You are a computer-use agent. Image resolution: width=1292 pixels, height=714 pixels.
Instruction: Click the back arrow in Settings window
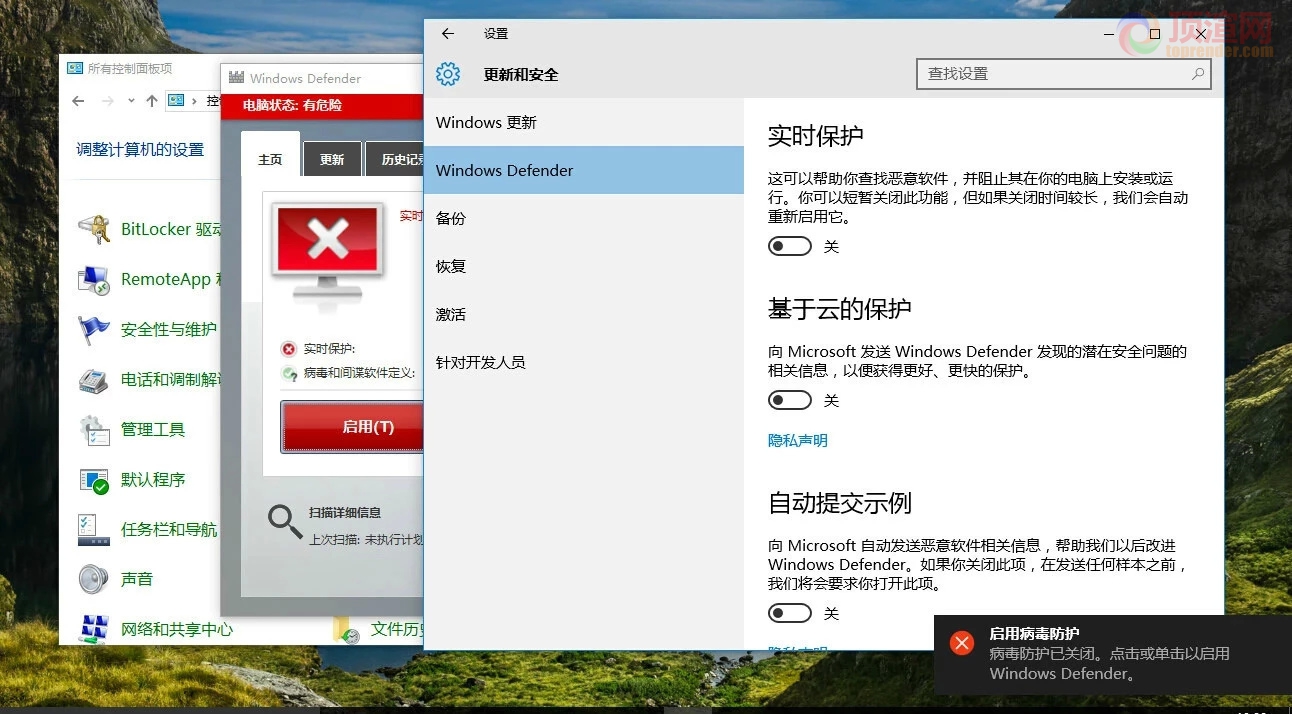(448, 34)
